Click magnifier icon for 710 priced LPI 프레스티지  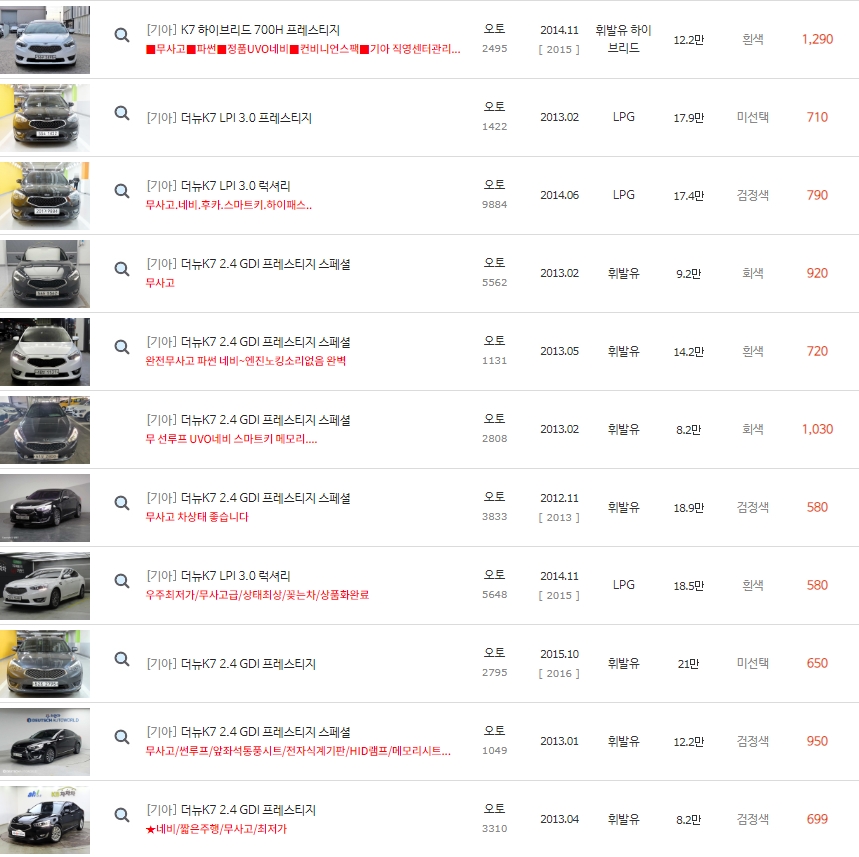122,113
